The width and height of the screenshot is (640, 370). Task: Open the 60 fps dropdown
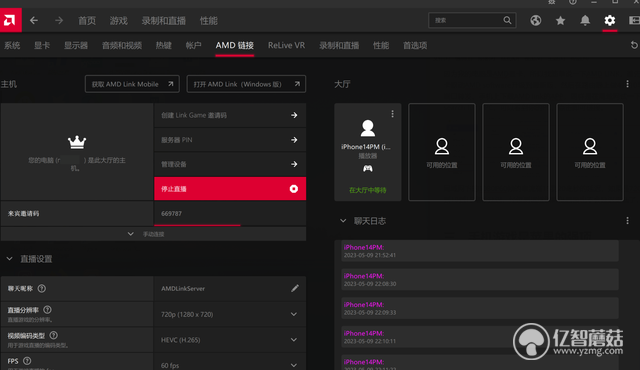[230, 362]
